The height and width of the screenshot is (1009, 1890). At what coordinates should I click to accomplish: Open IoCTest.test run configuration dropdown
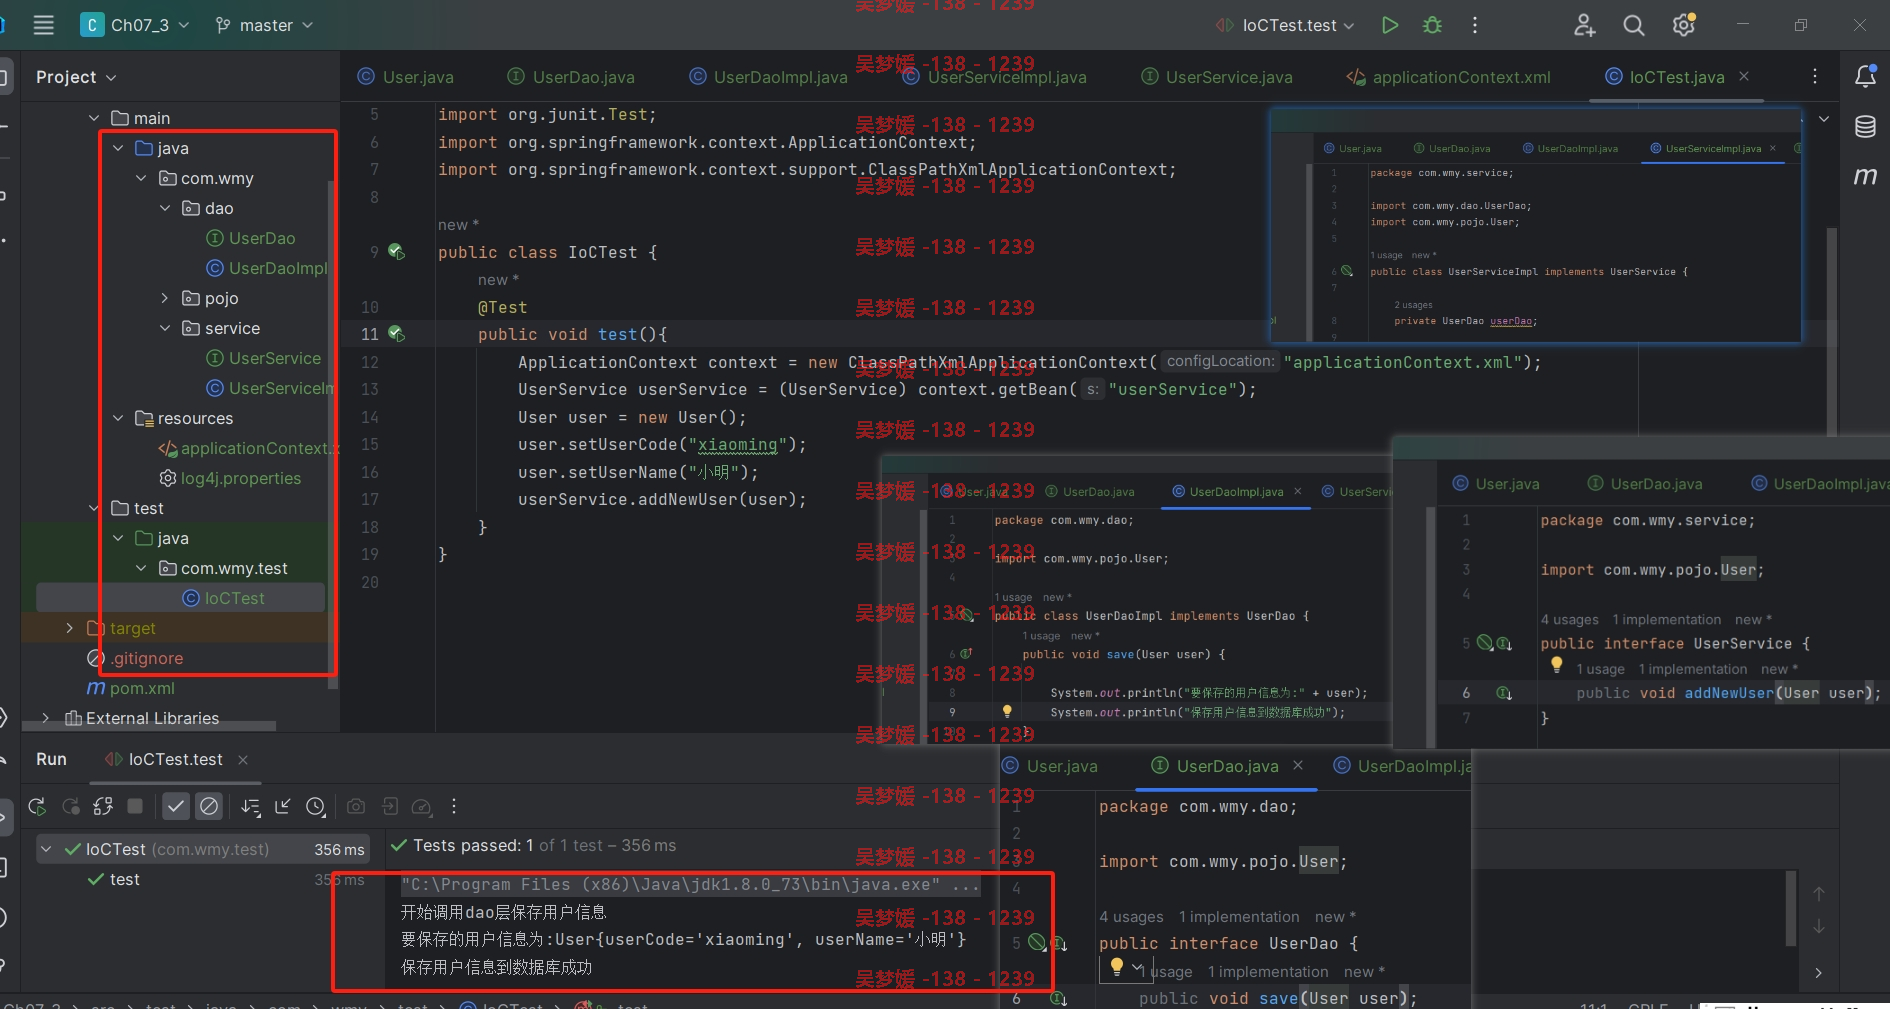(1285, 25)
